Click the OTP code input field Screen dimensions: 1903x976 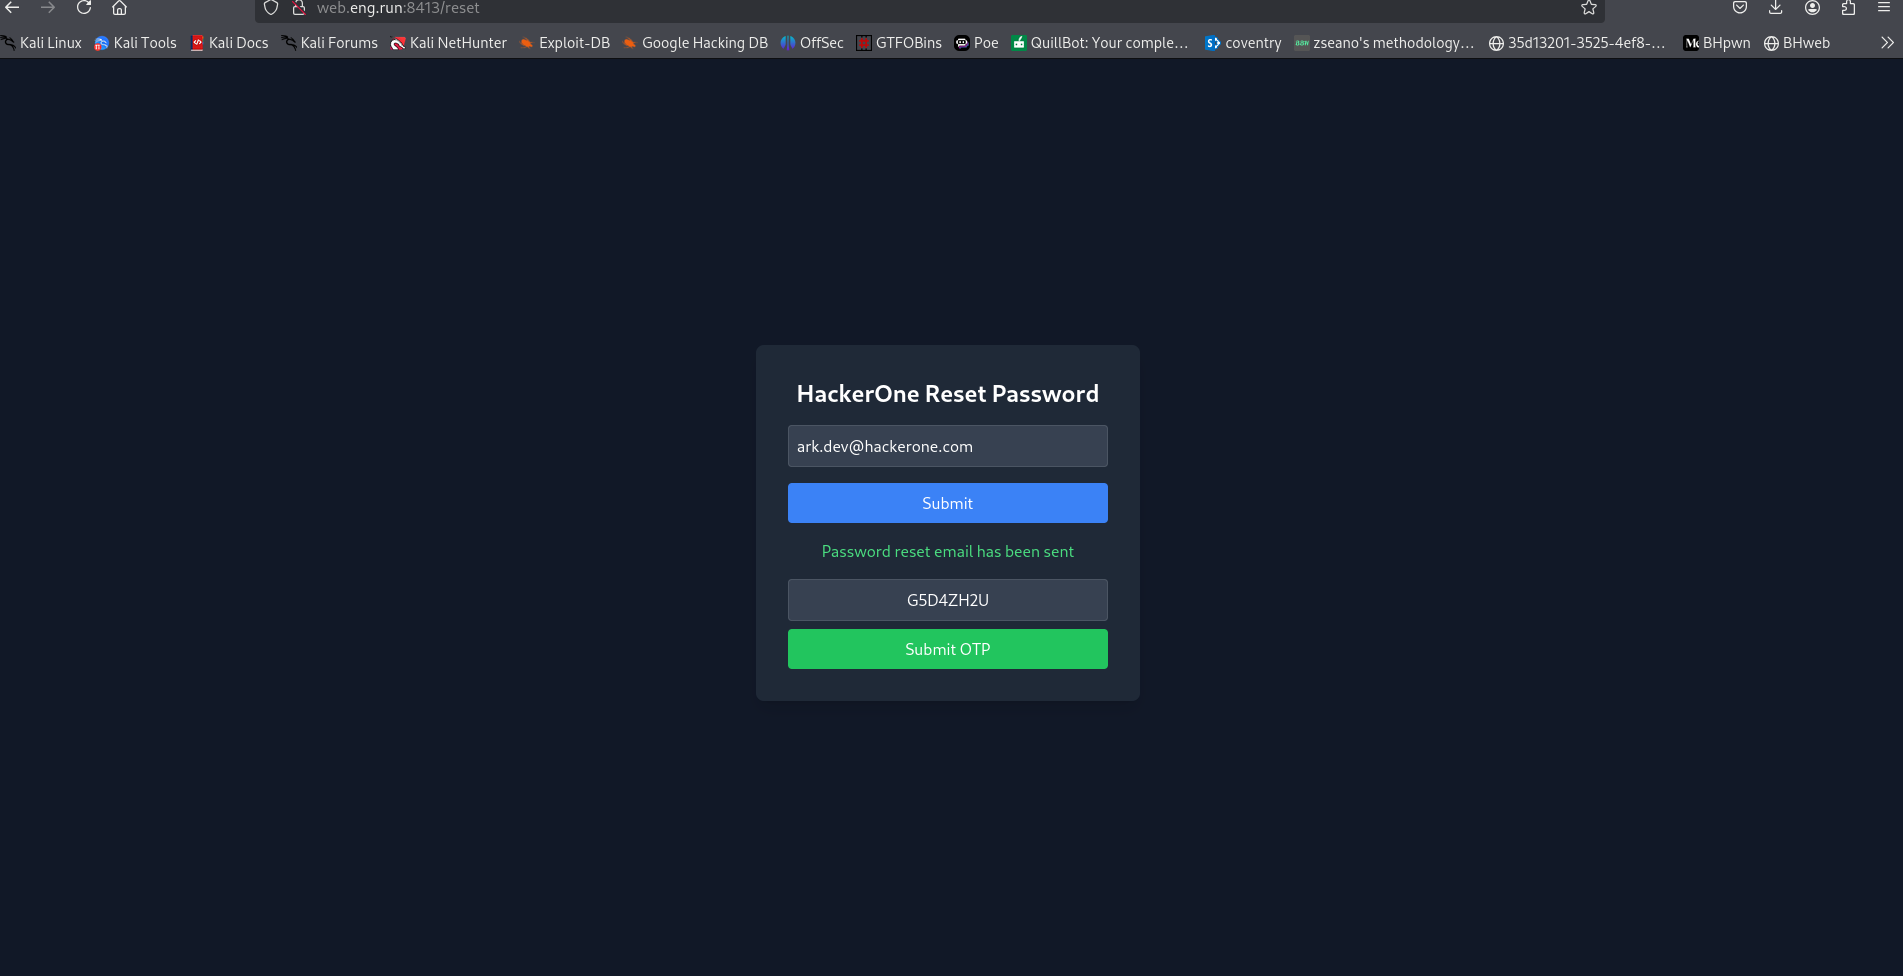[x=947, y=600]
